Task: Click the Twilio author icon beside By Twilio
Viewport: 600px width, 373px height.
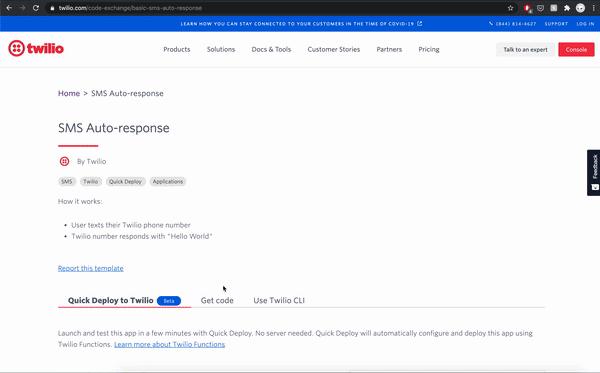Action: (64, 161)
